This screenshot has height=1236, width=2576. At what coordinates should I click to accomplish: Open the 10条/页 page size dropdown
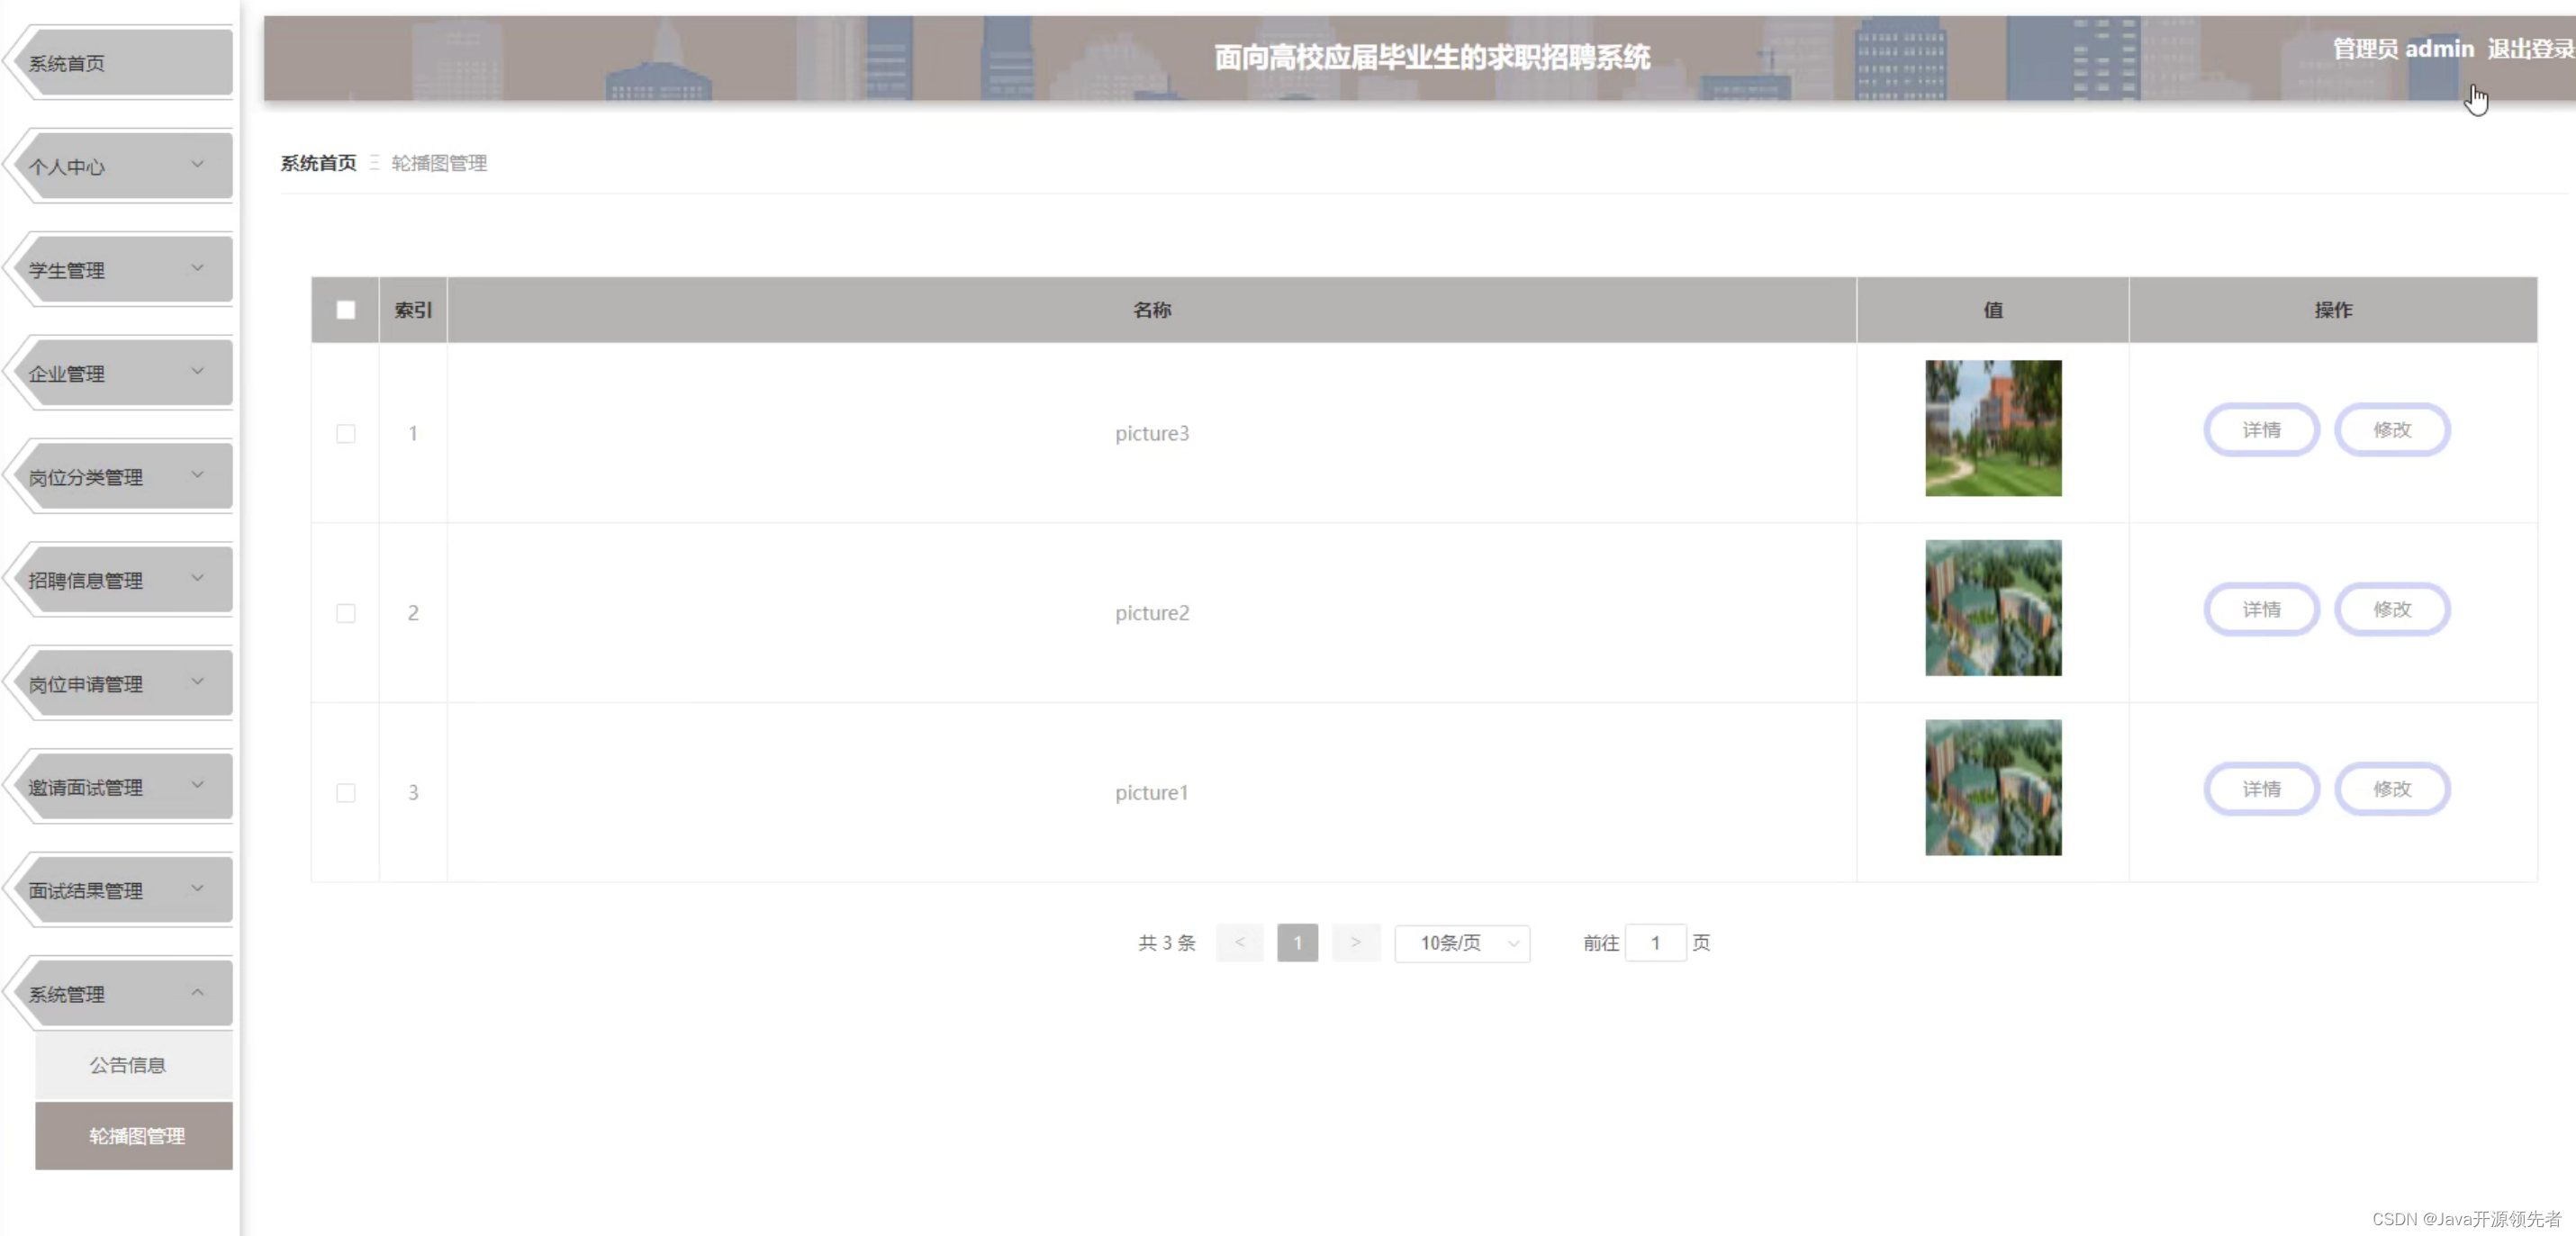coord(1462,943)
